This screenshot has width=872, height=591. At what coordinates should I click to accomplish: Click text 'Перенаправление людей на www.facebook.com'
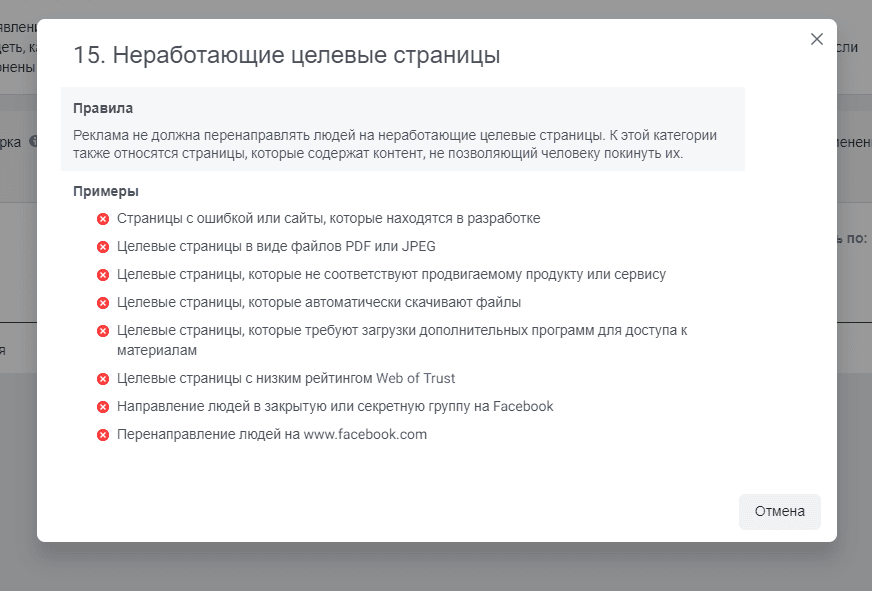pyautogui.click(x=272, y=434)
